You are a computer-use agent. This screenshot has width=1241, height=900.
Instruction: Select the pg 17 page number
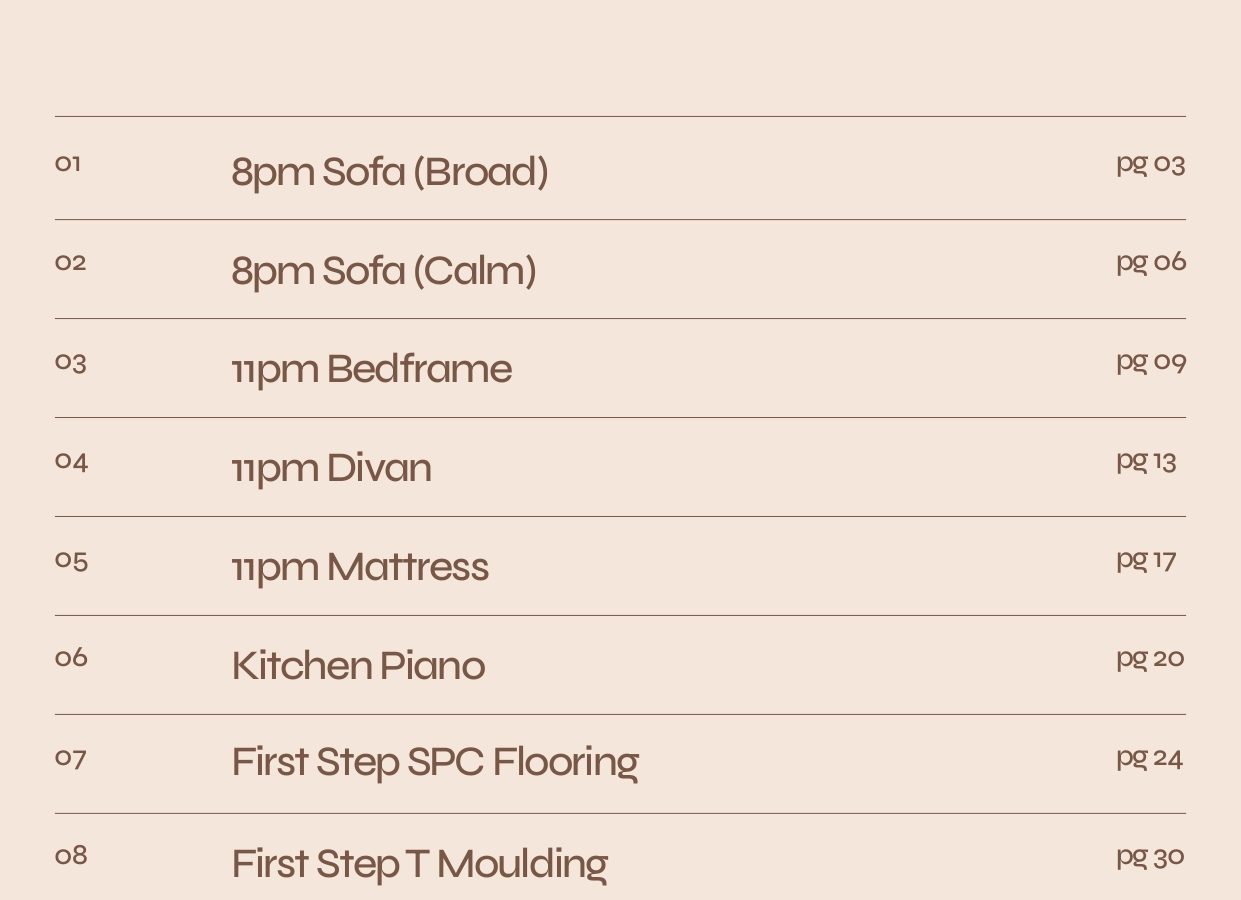coord(1146,559)
